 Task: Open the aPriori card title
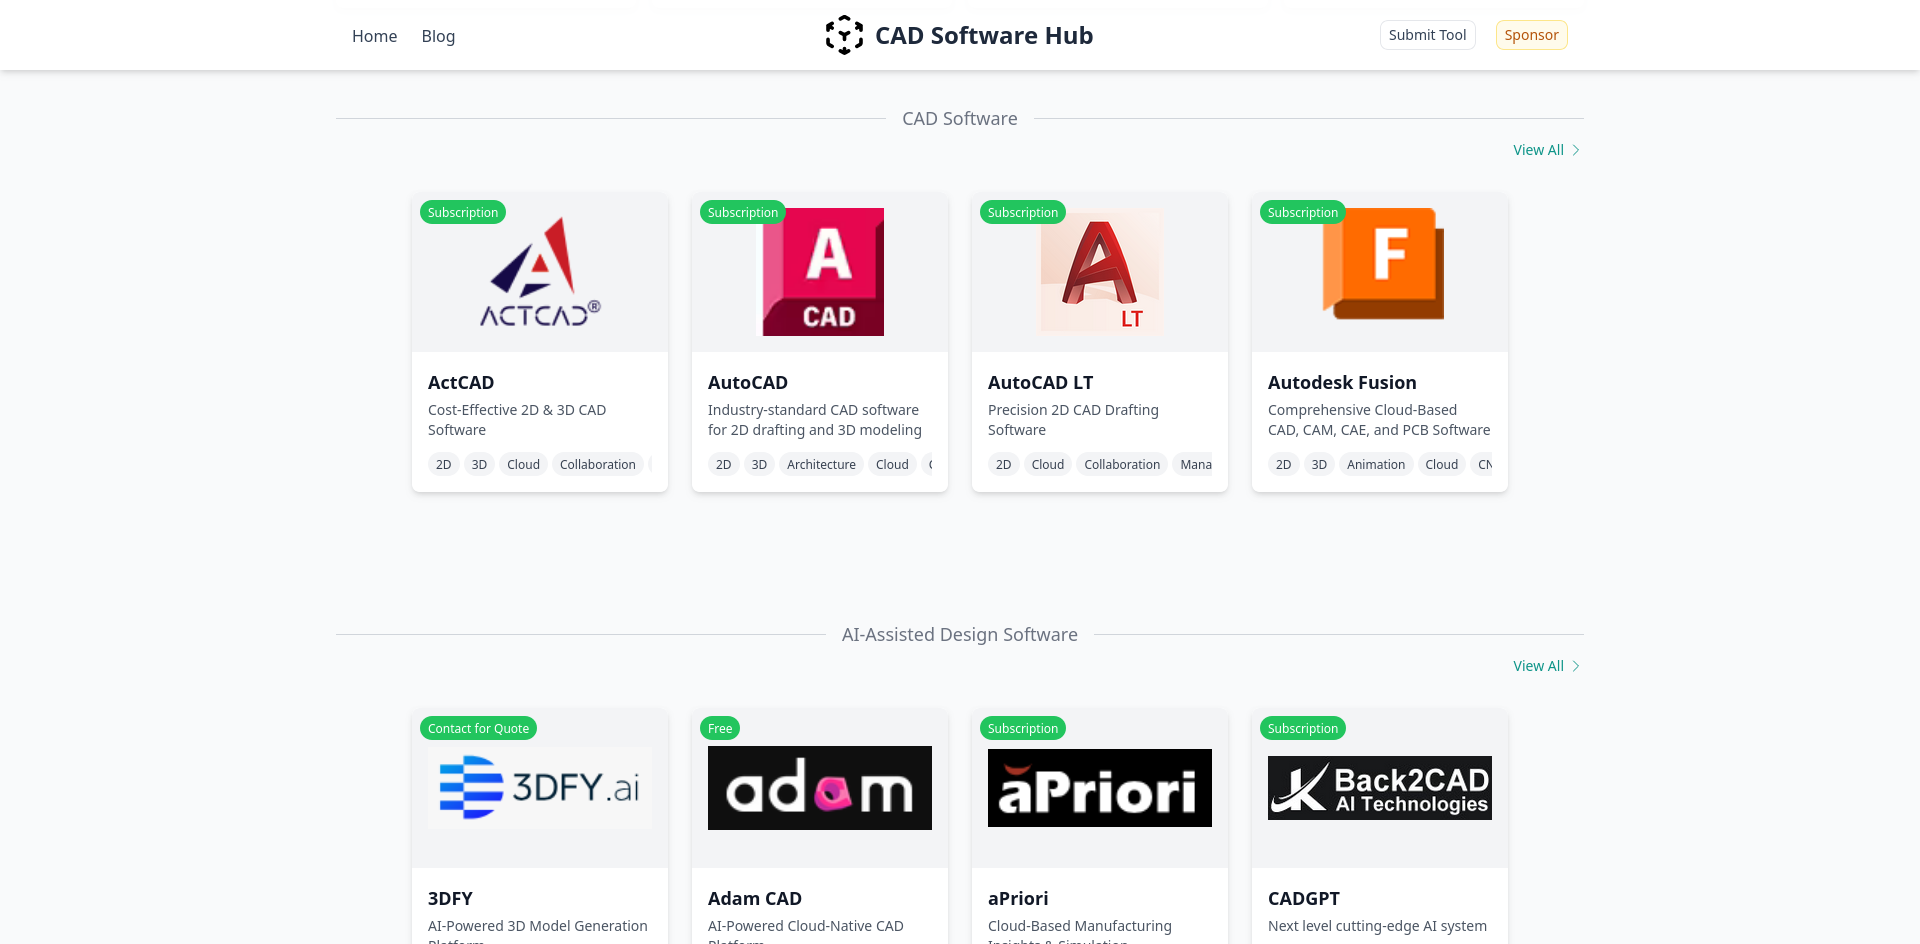pyautogui.click(x=1018, y=898)
